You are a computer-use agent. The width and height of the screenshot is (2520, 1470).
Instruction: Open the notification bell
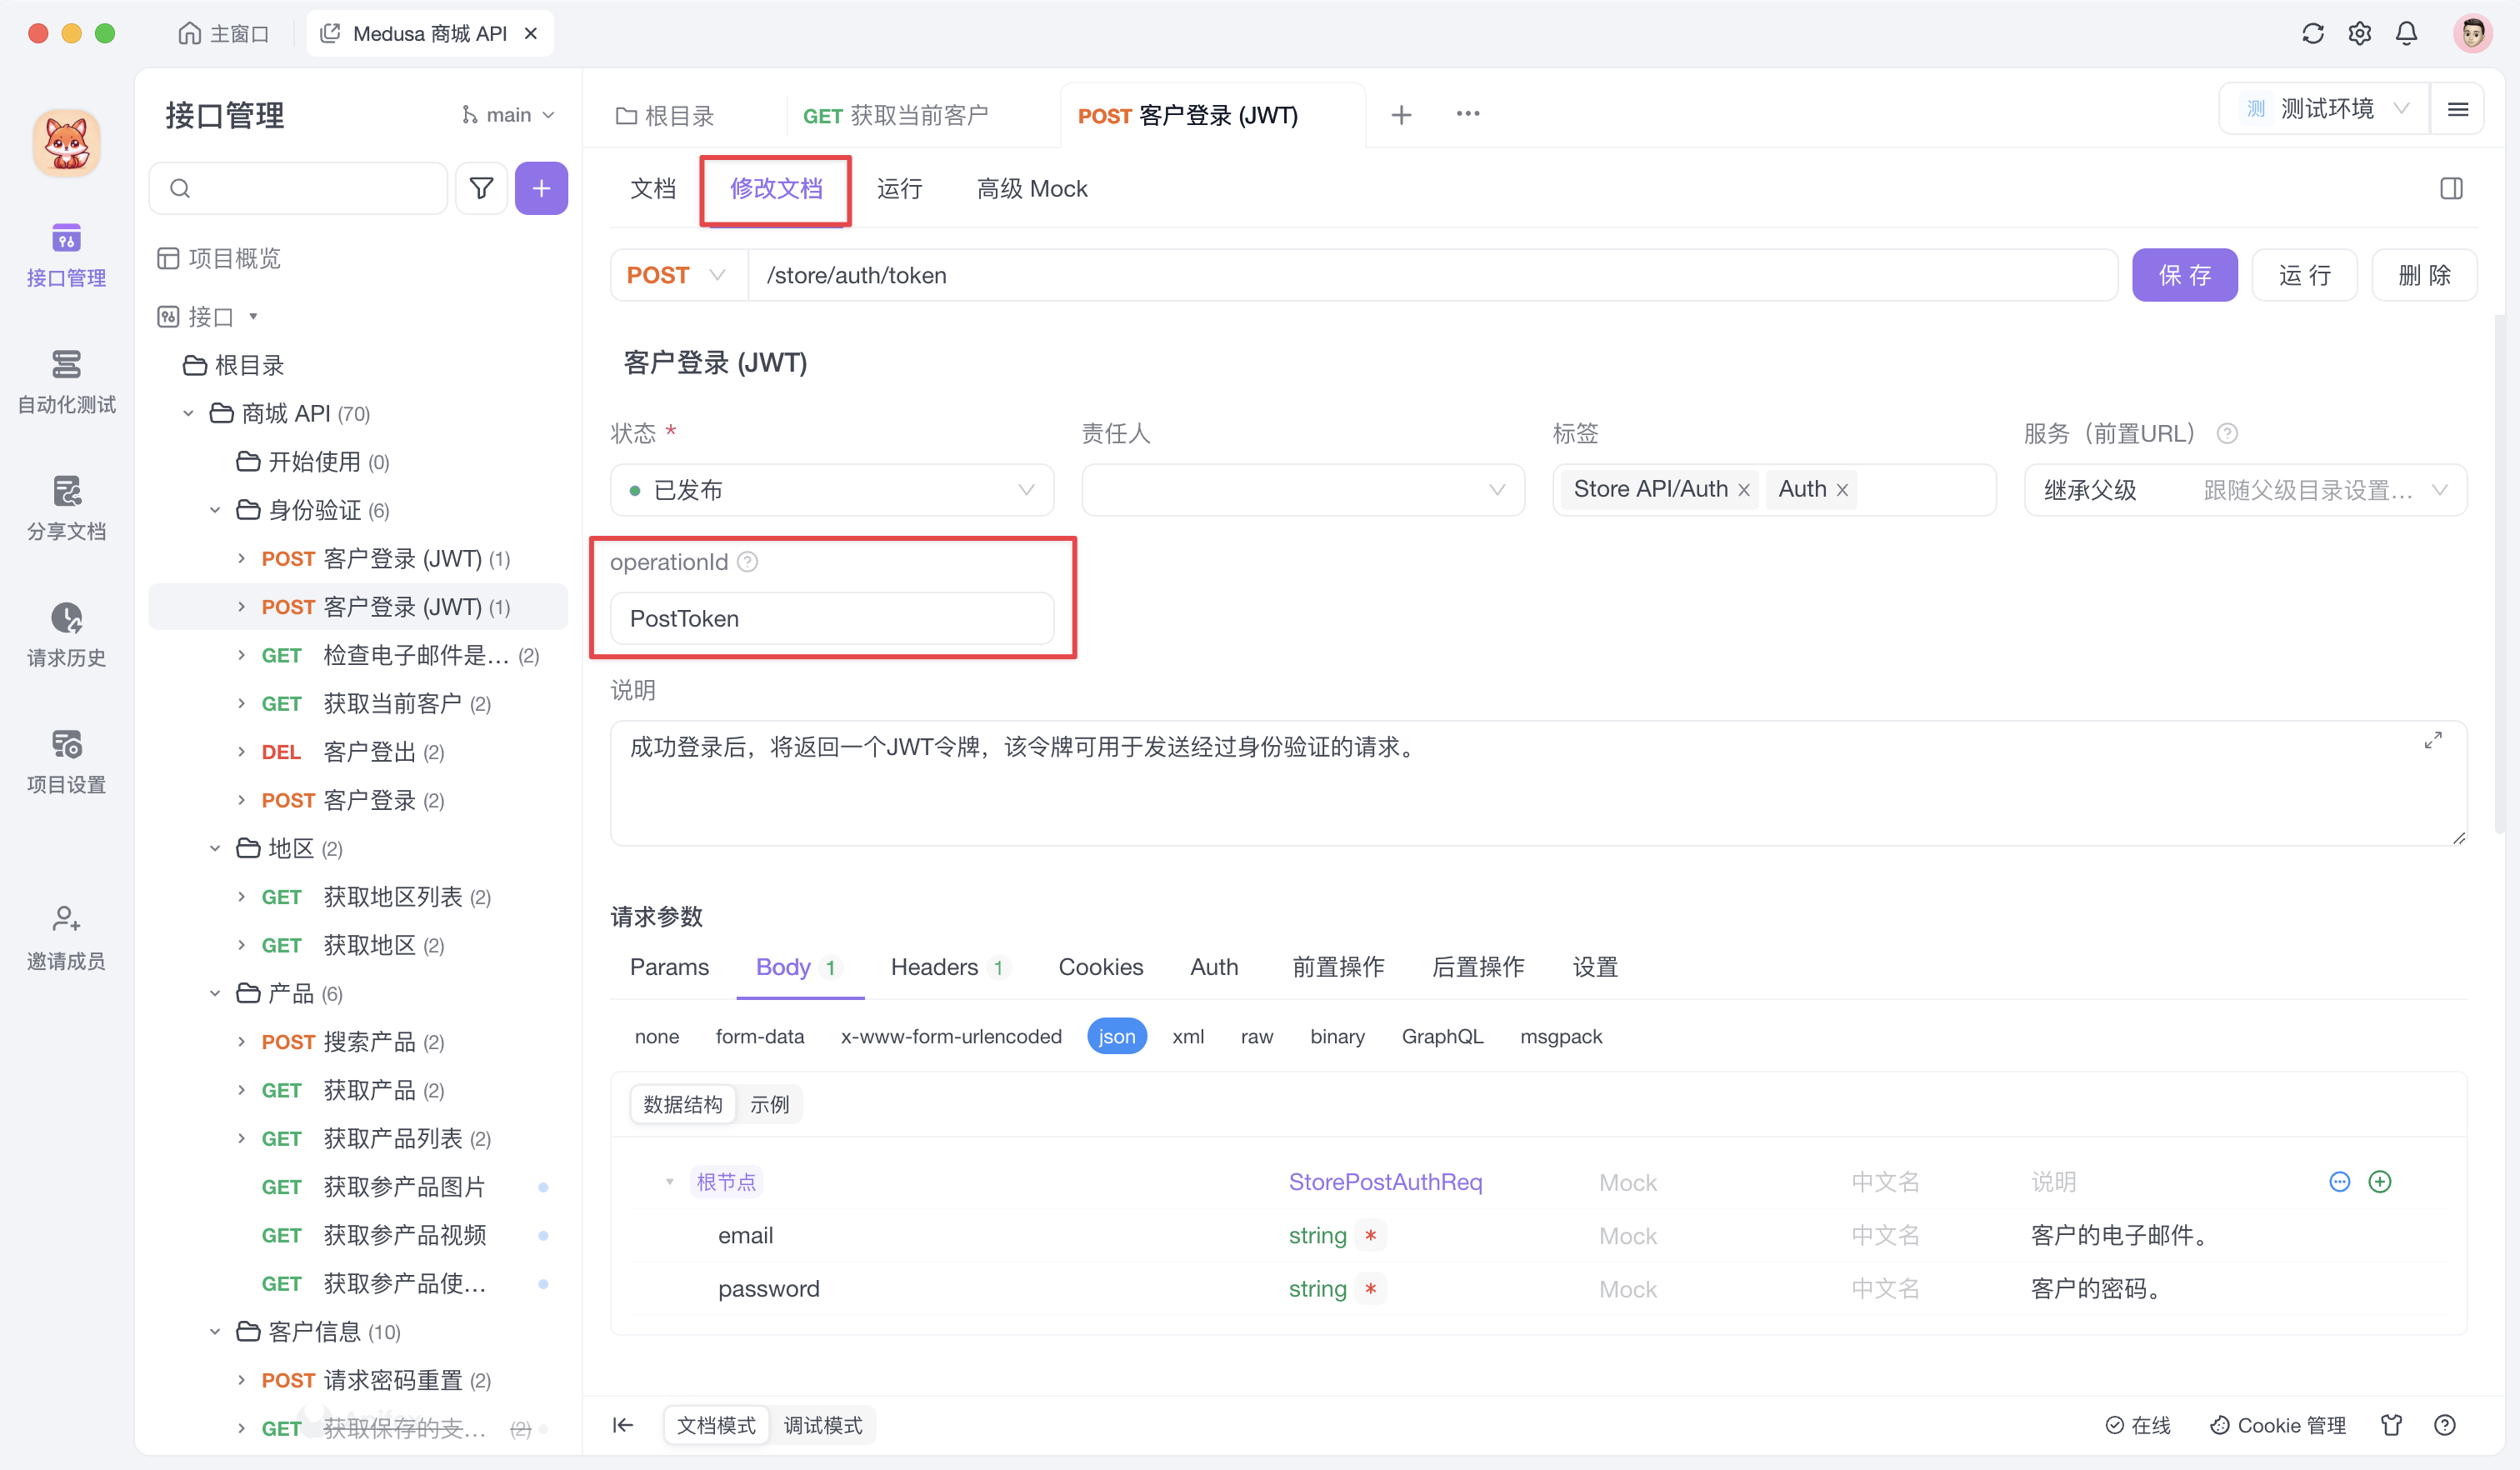pyautogui.click(x=2406, y=33)
